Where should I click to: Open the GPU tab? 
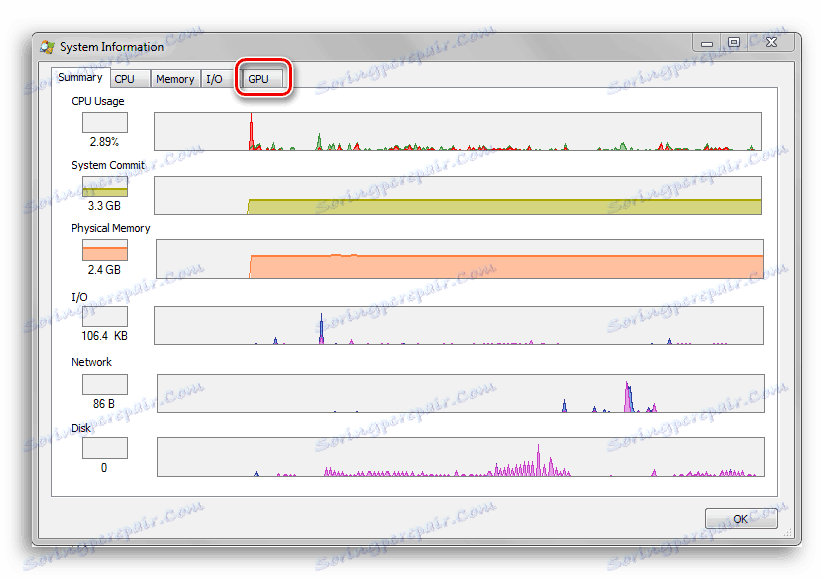pos(263,79)
